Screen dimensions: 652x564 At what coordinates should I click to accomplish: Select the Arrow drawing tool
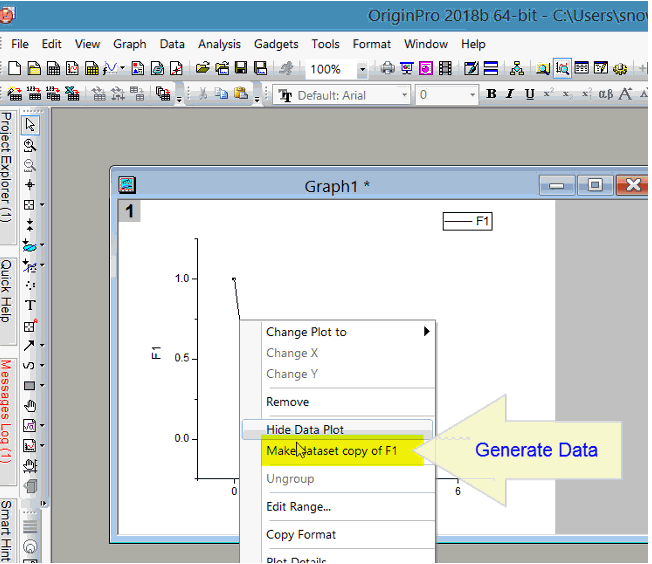tap(29, 345)
